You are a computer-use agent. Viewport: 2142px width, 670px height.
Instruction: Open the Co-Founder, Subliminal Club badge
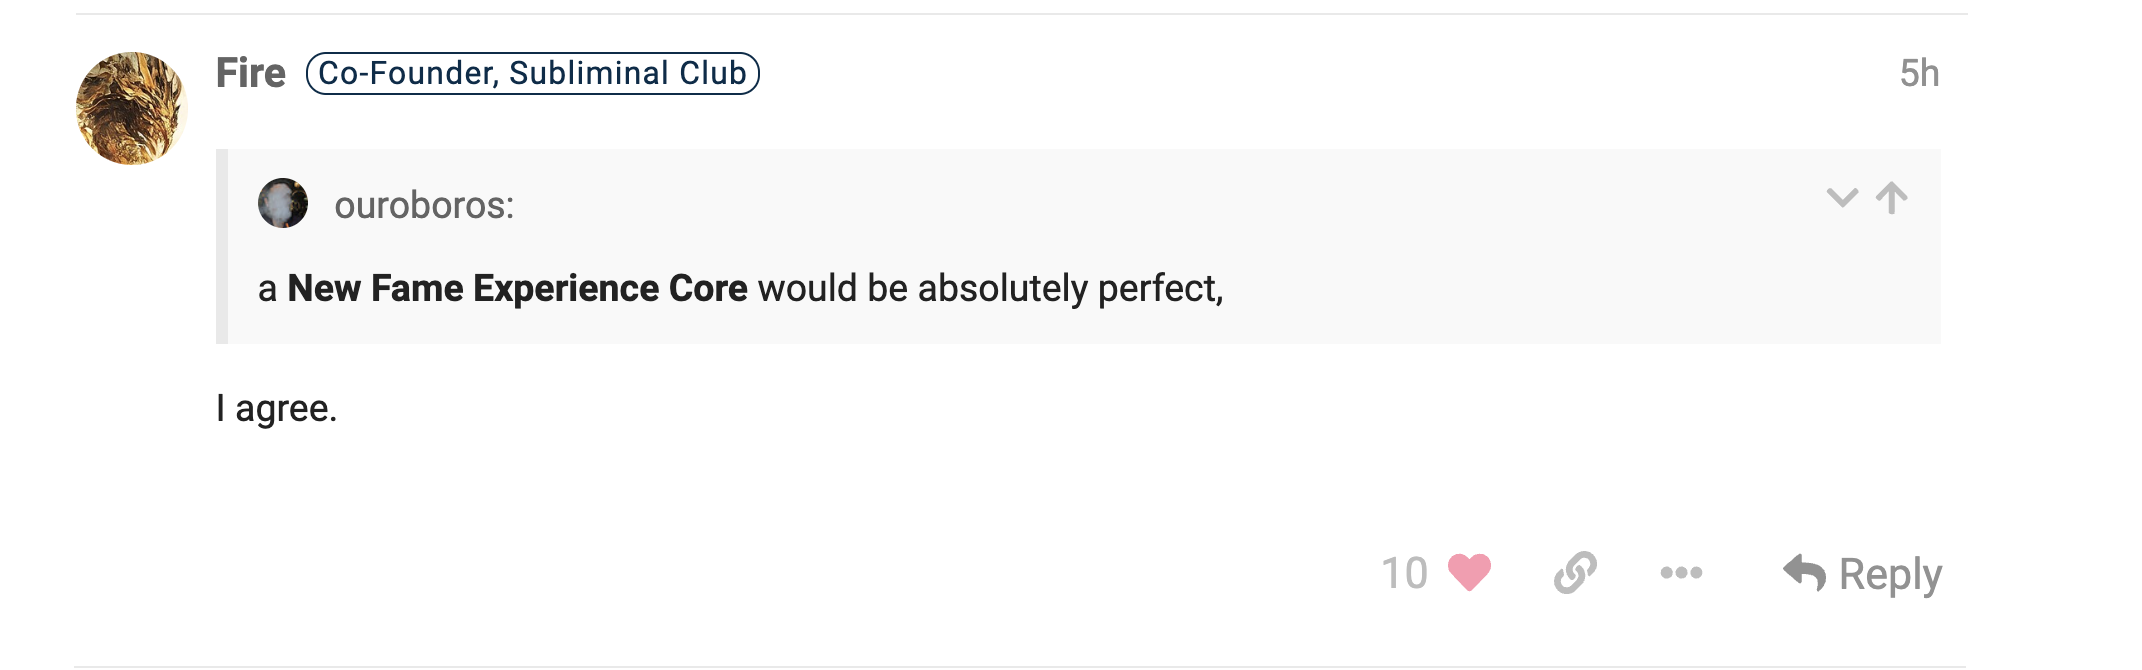(533, 73)
